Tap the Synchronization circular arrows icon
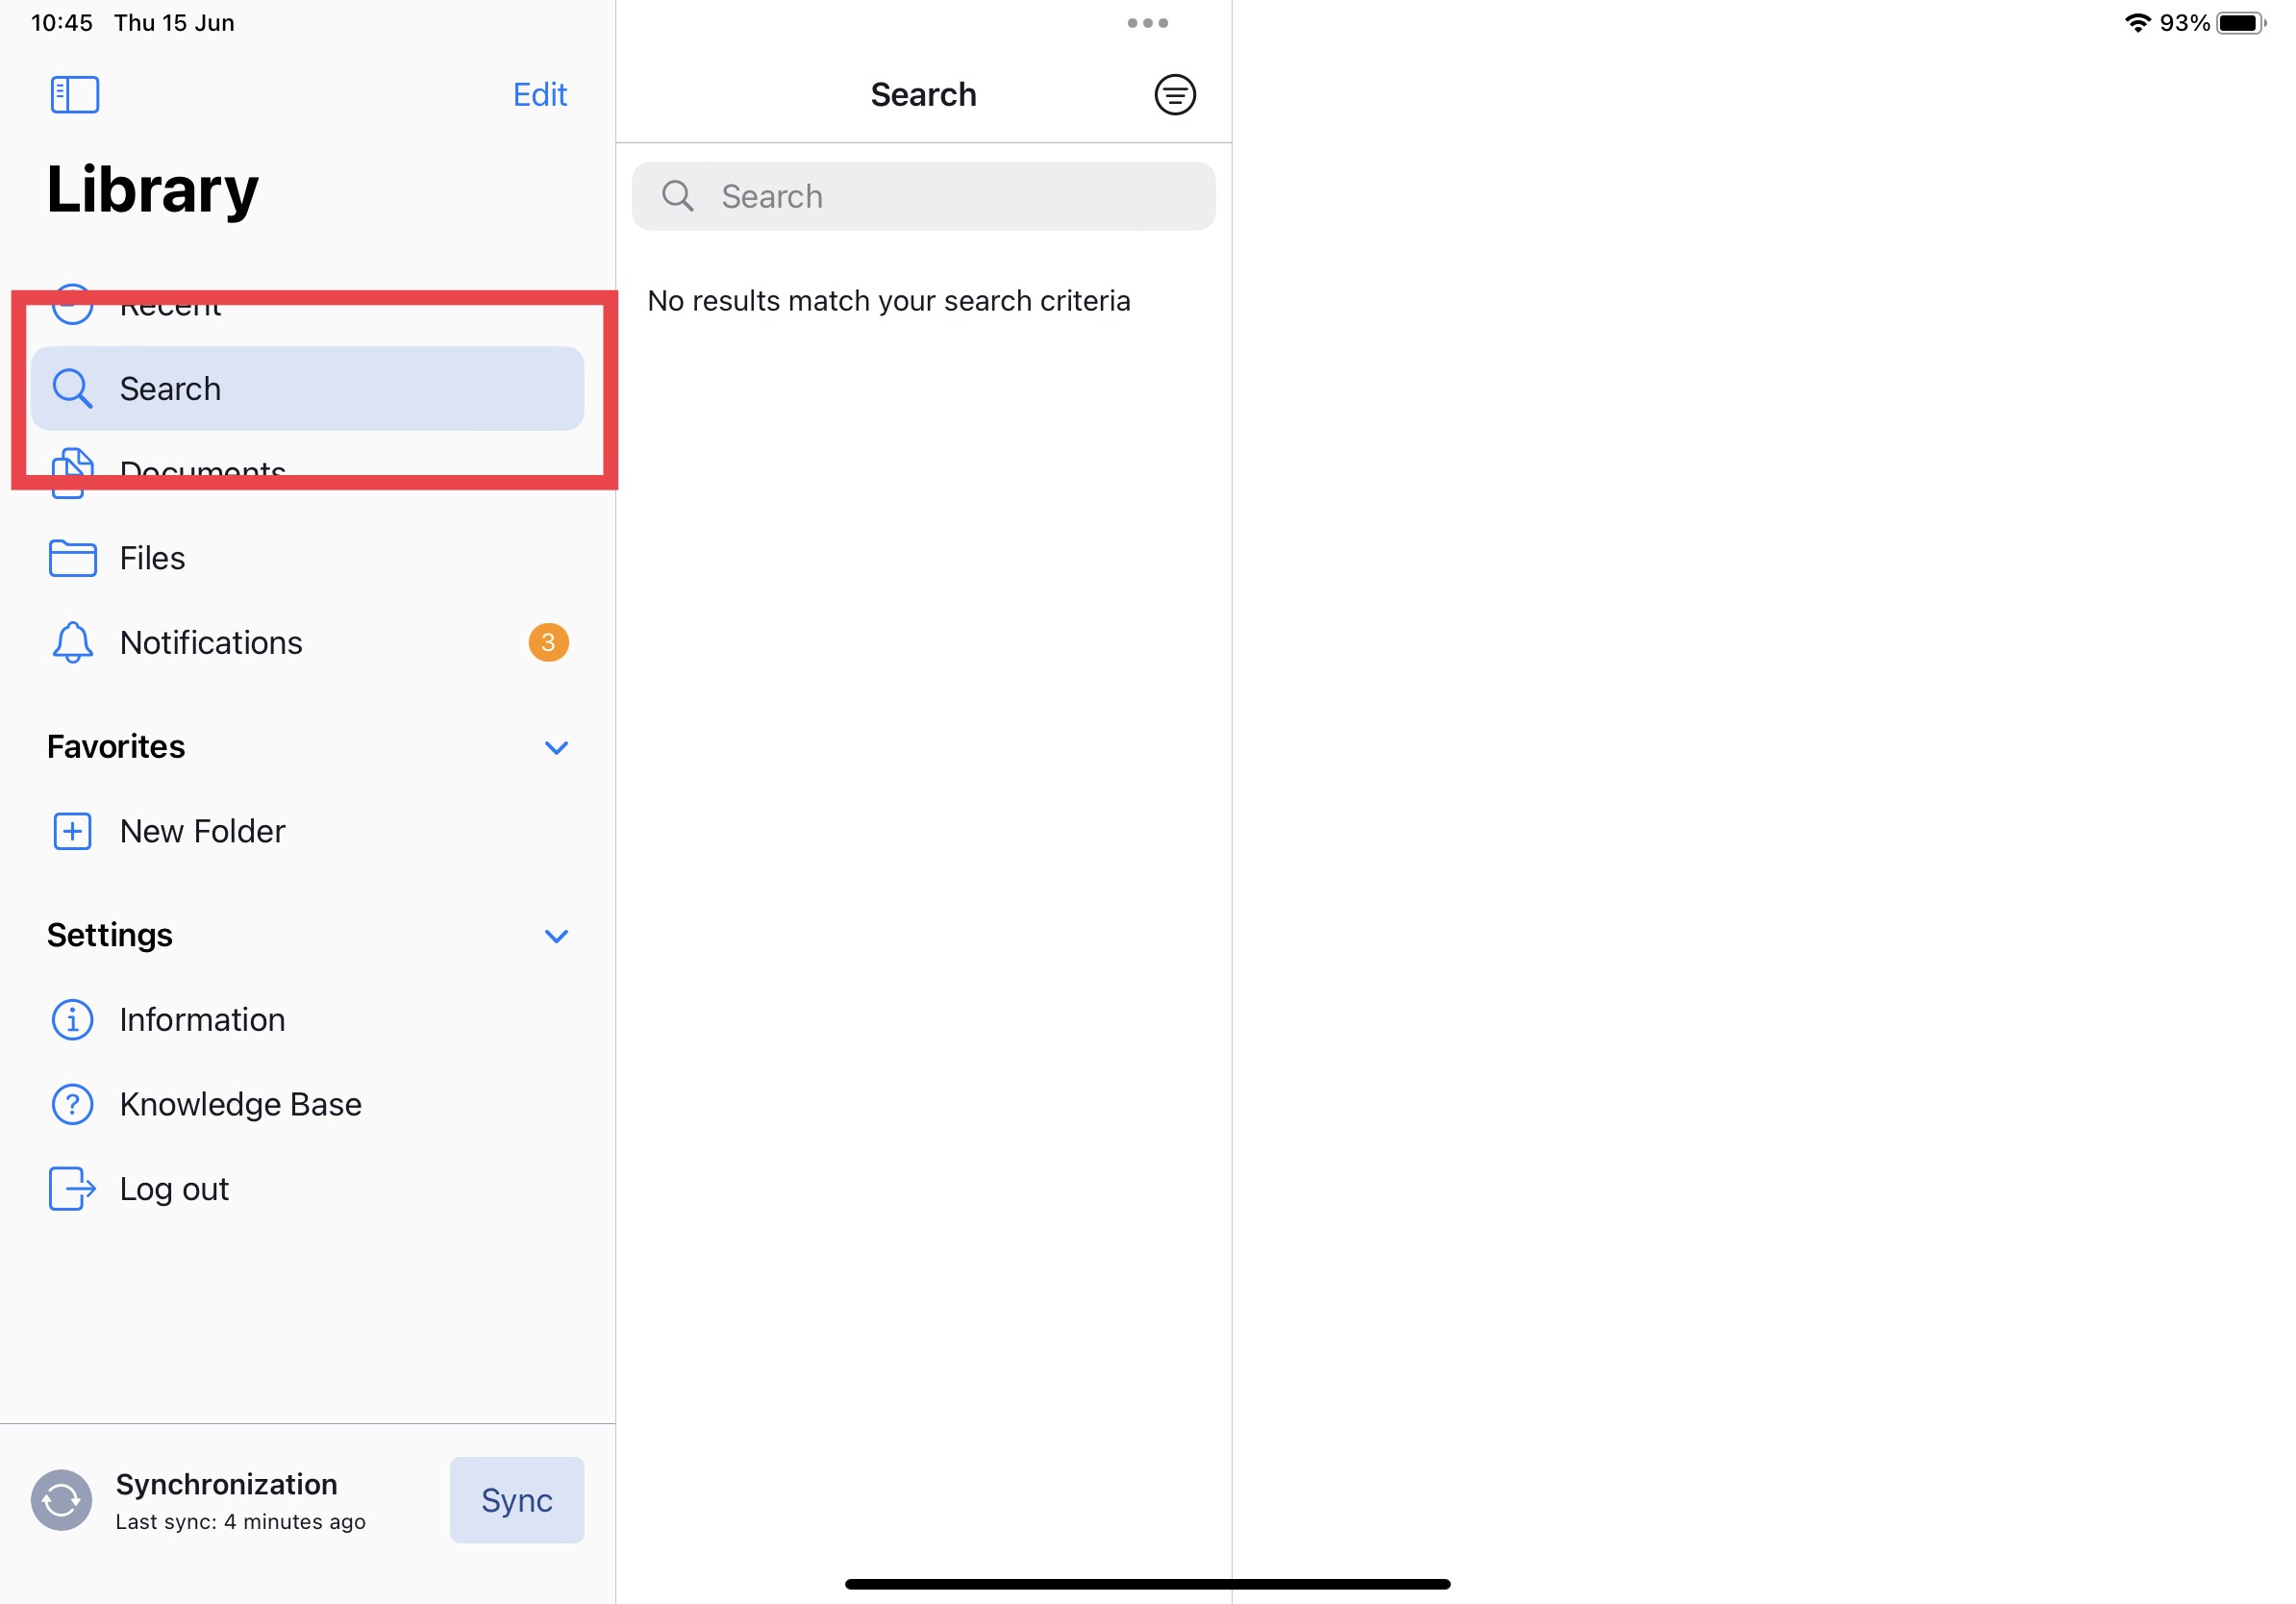Screen dimensions: 2296x1604 (61, 1499)
